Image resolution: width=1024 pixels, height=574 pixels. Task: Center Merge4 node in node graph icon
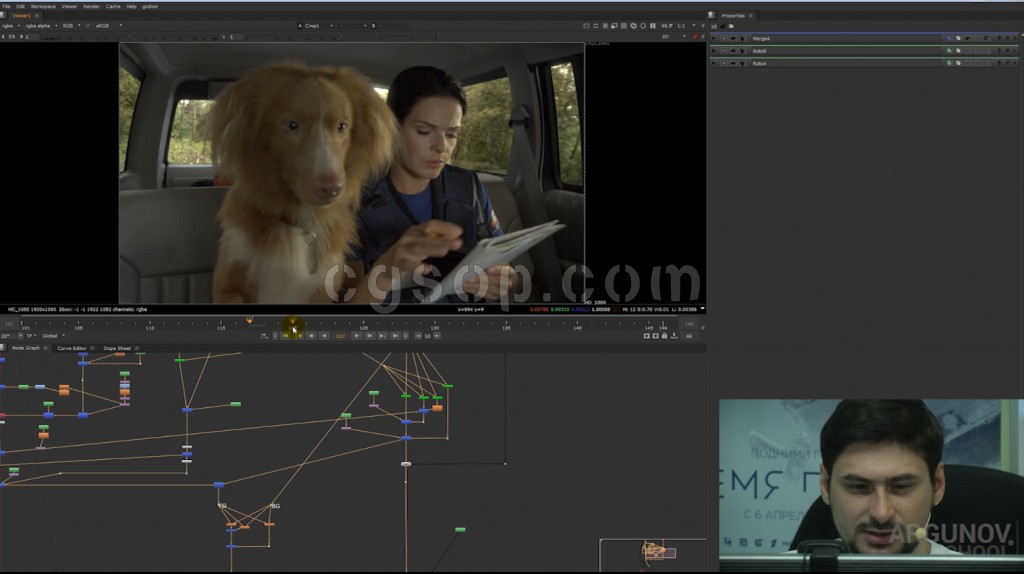(x=724, y=39)
